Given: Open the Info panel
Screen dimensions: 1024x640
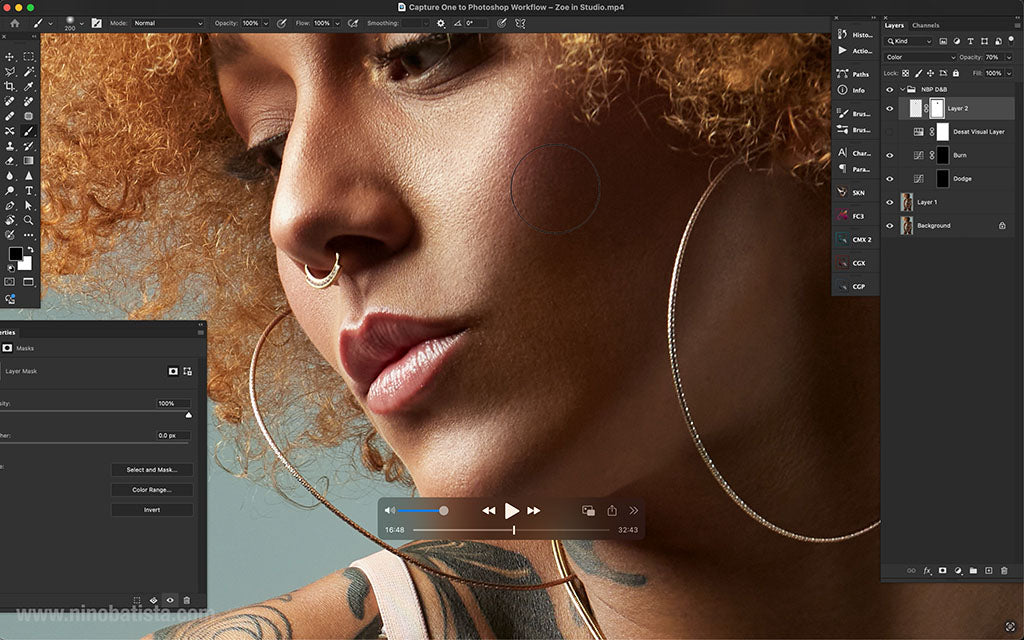Looking at the screenshot, I should pos(858,90).
